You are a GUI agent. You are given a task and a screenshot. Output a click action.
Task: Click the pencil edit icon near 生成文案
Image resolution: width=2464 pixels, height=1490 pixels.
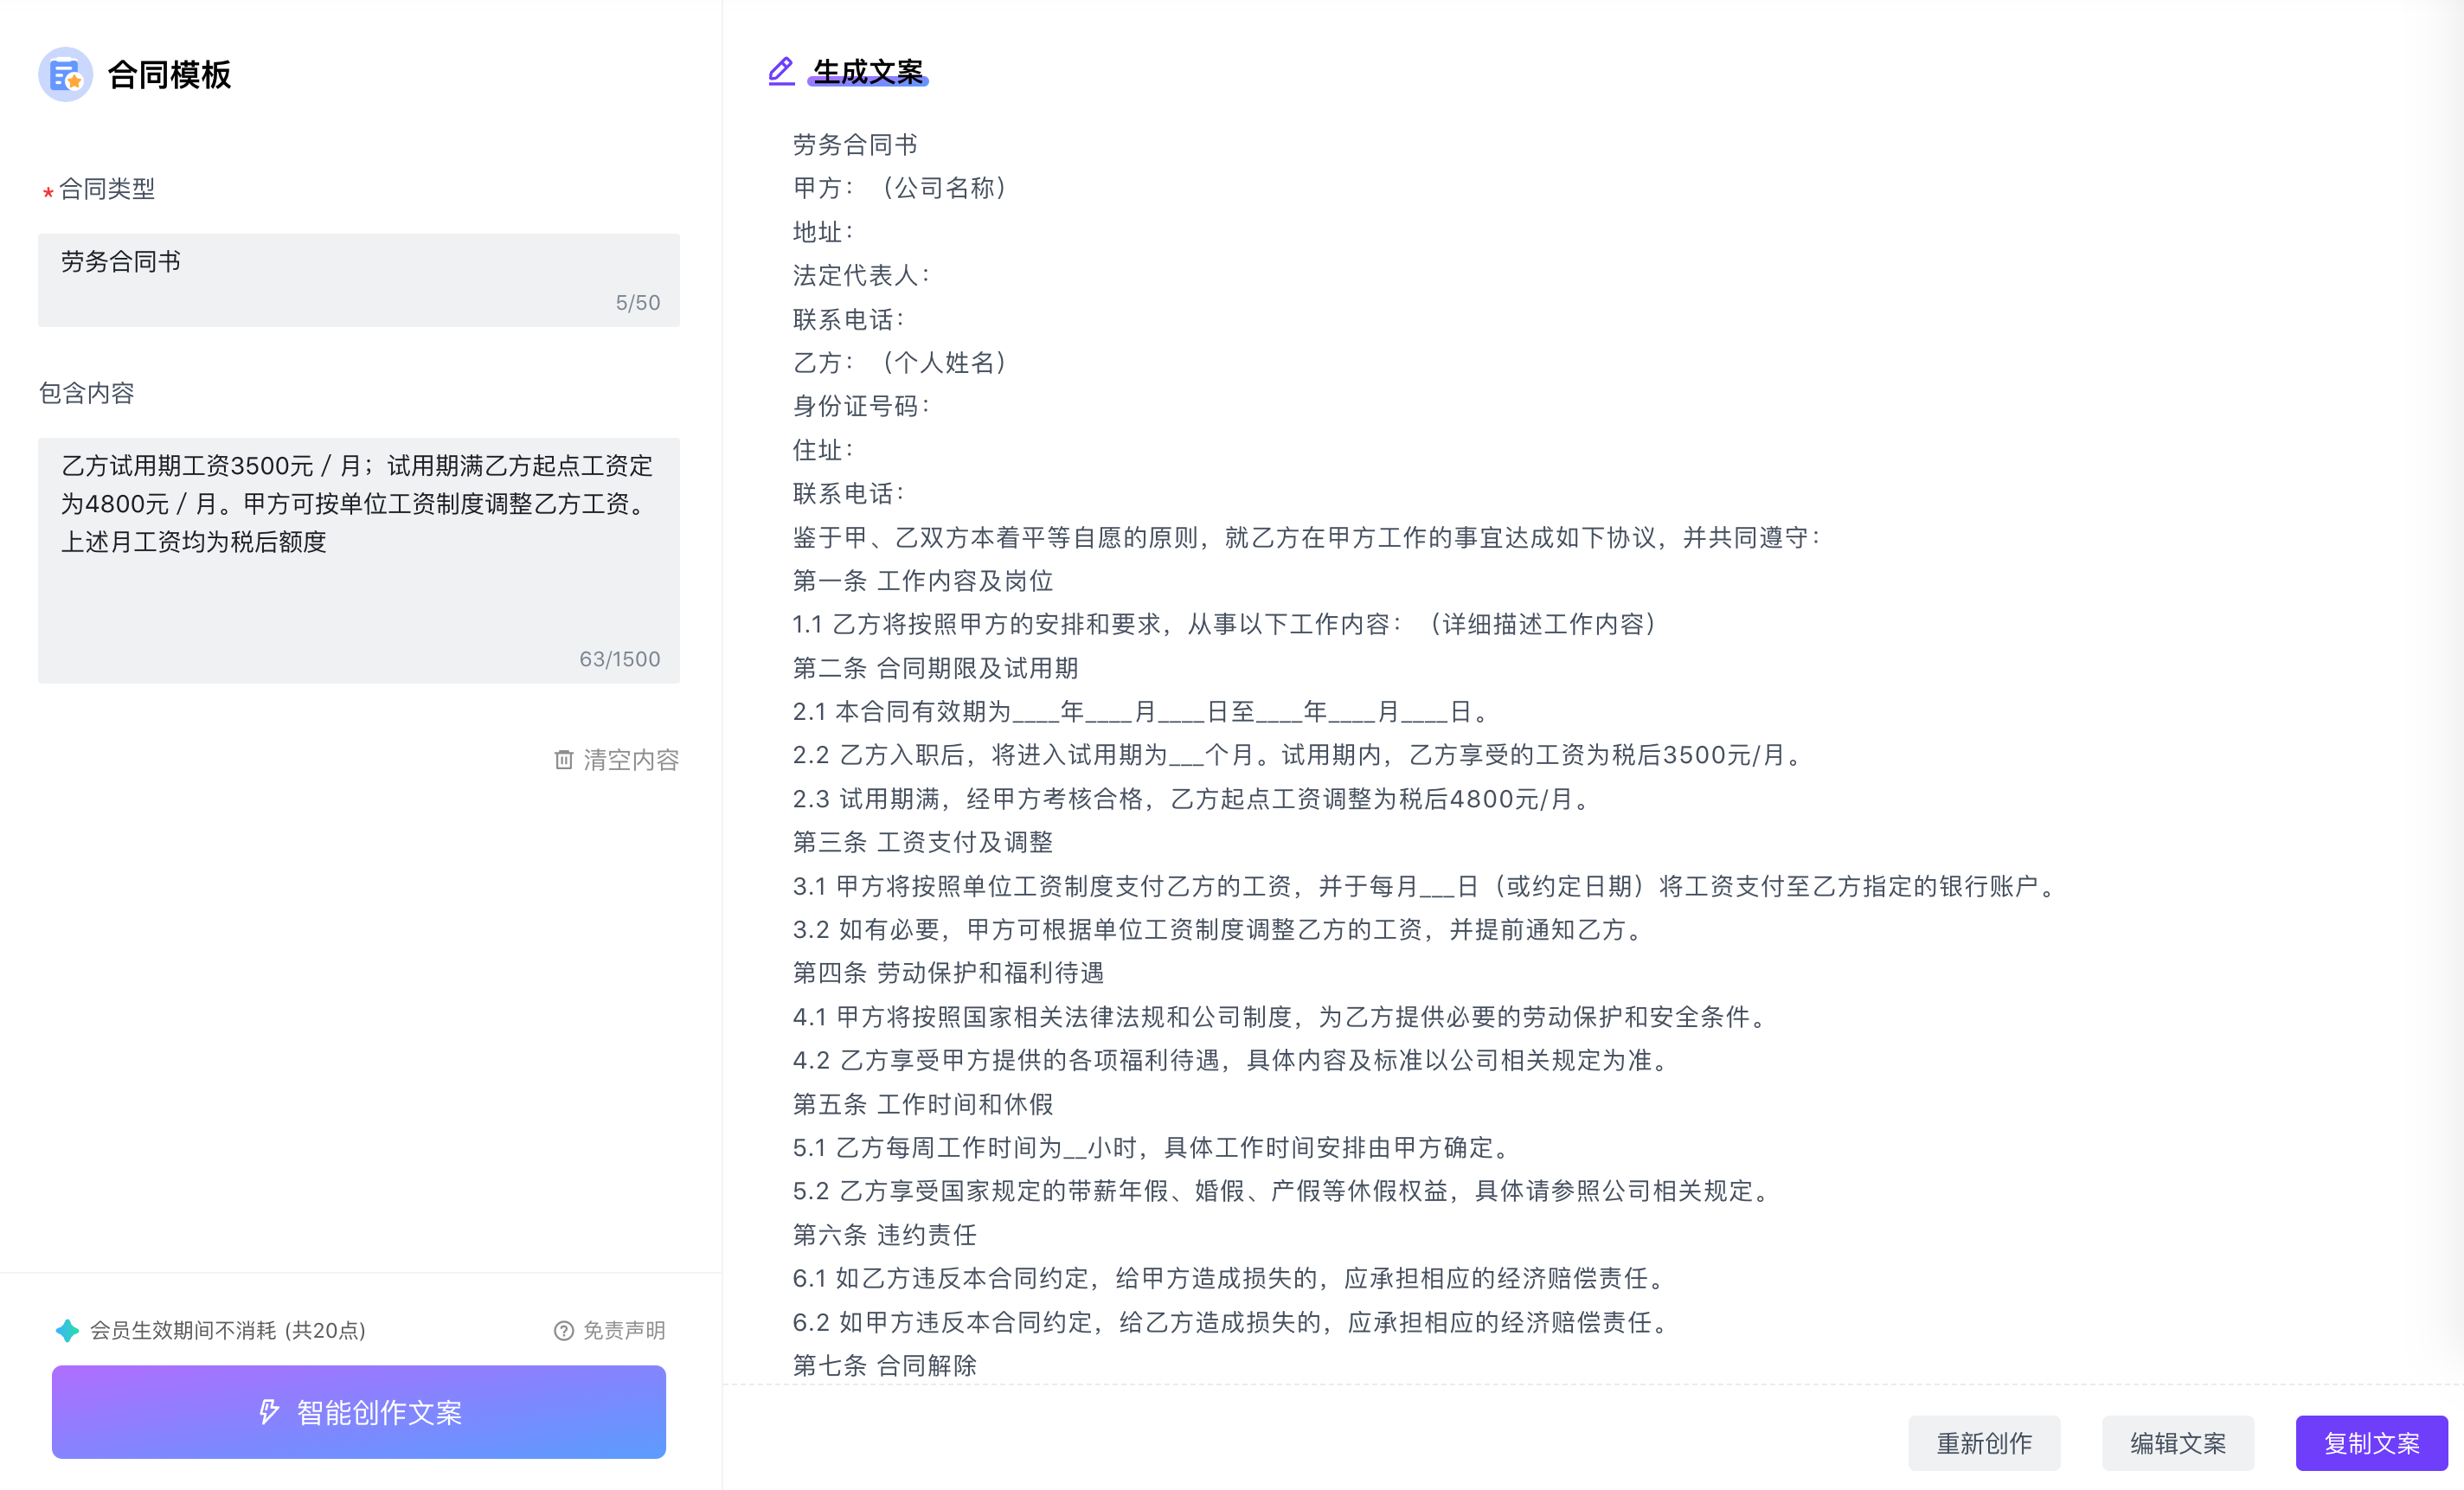(x=781, y=70)
